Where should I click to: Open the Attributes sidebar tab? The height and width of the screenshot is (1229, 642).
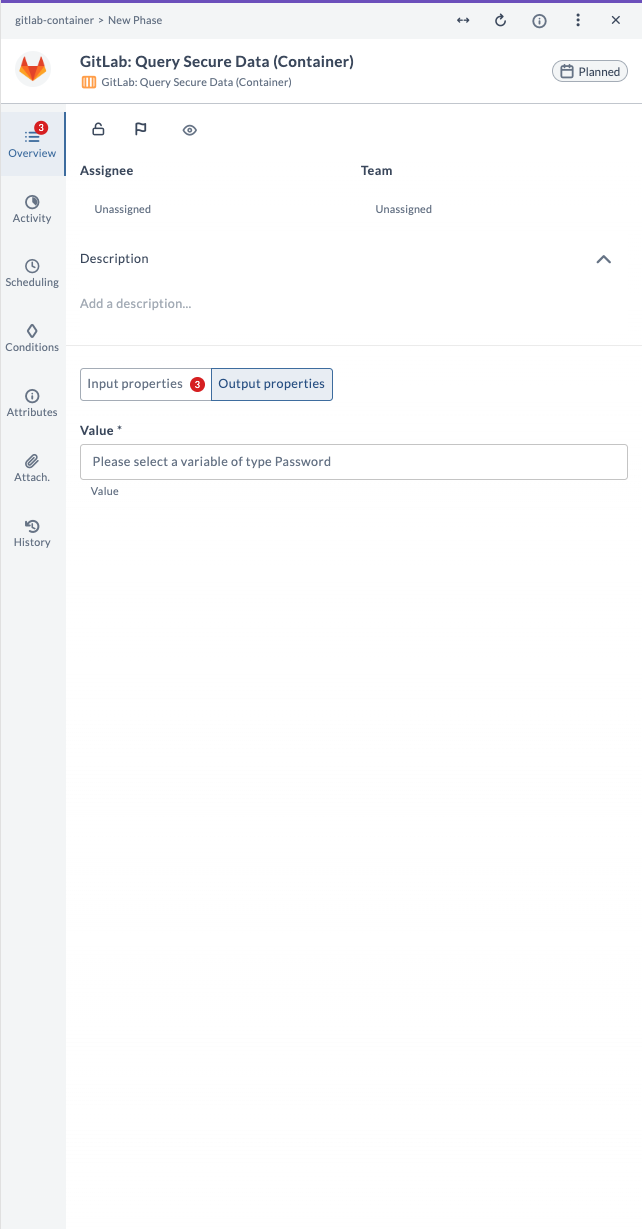pyautogui.click(x=32, y=403)
